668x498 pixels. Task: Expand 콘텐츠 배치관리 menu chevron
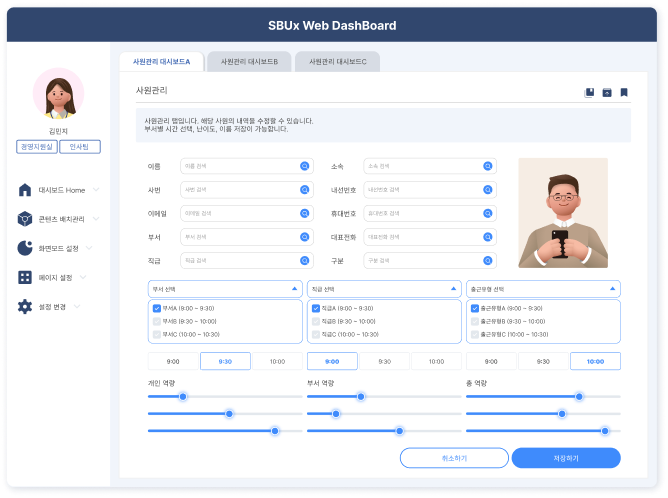(x=96, y=219)
